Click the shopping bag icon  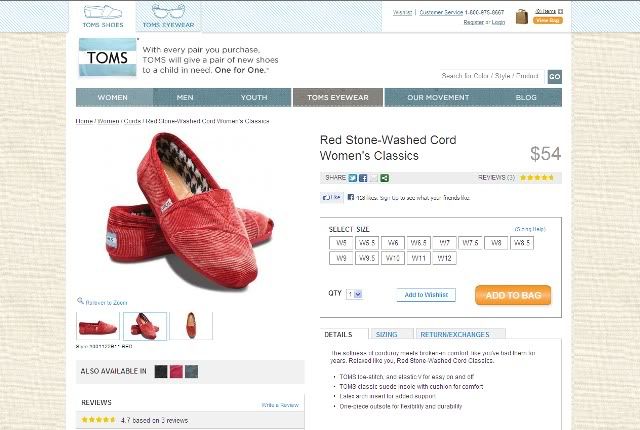tap(522, 17)
